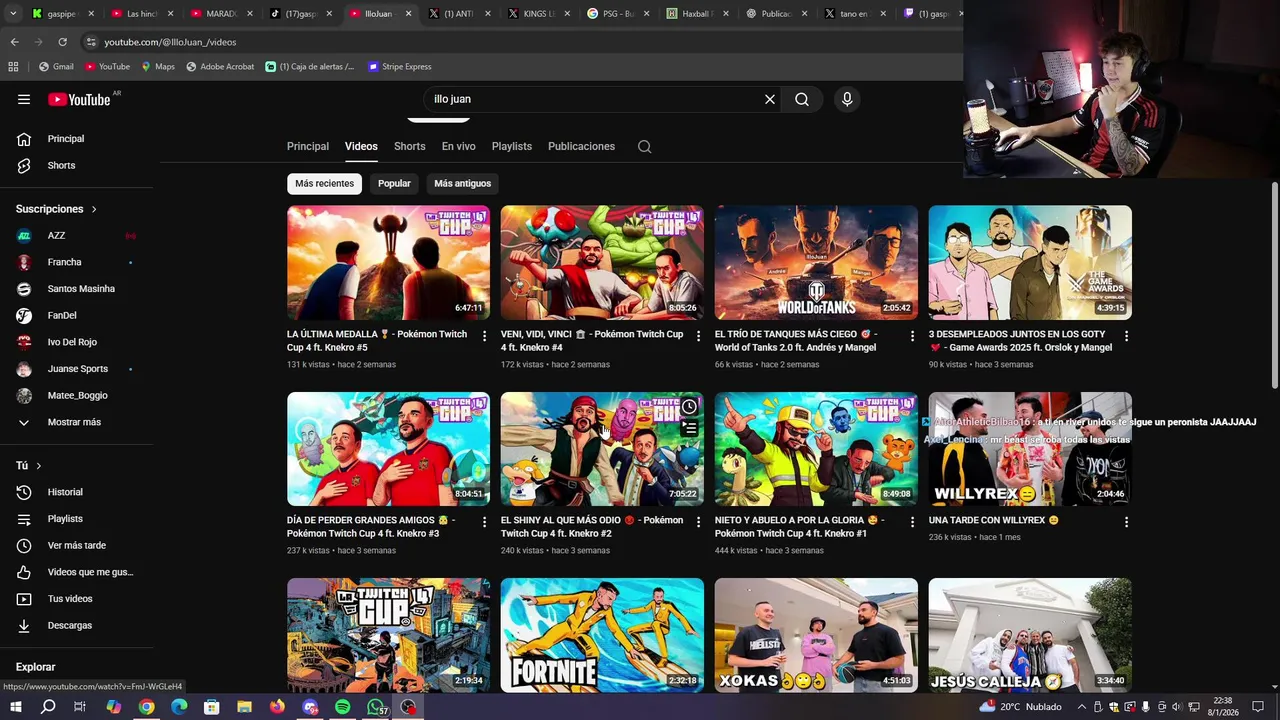This screenshot has width=1280, height=720.
Task: Switch to the Shorts channel tab
Action: point(409,146)
